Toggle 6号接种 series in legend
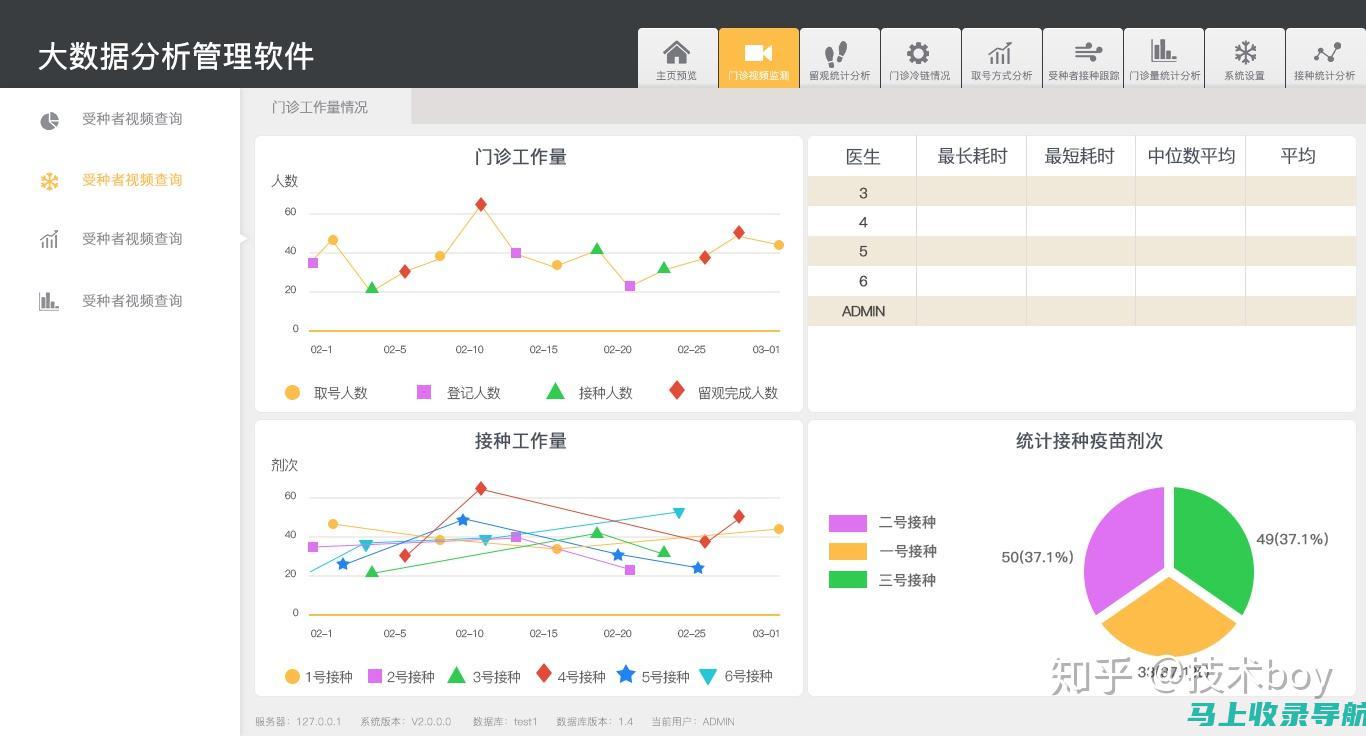The height and width of the screenshot is (736, 1366). [x=735, y=677]
